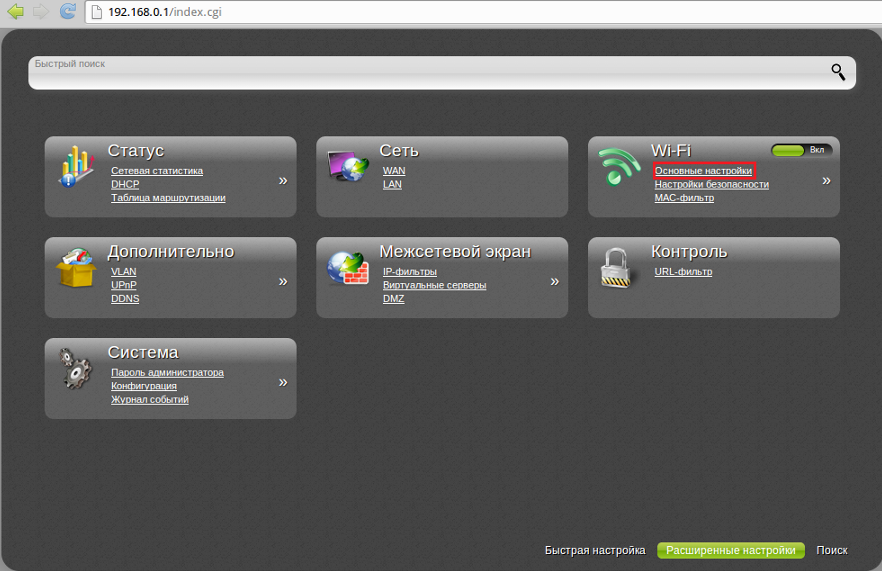Open Основные настройки Wi-Fi link

tap(703, 171)
